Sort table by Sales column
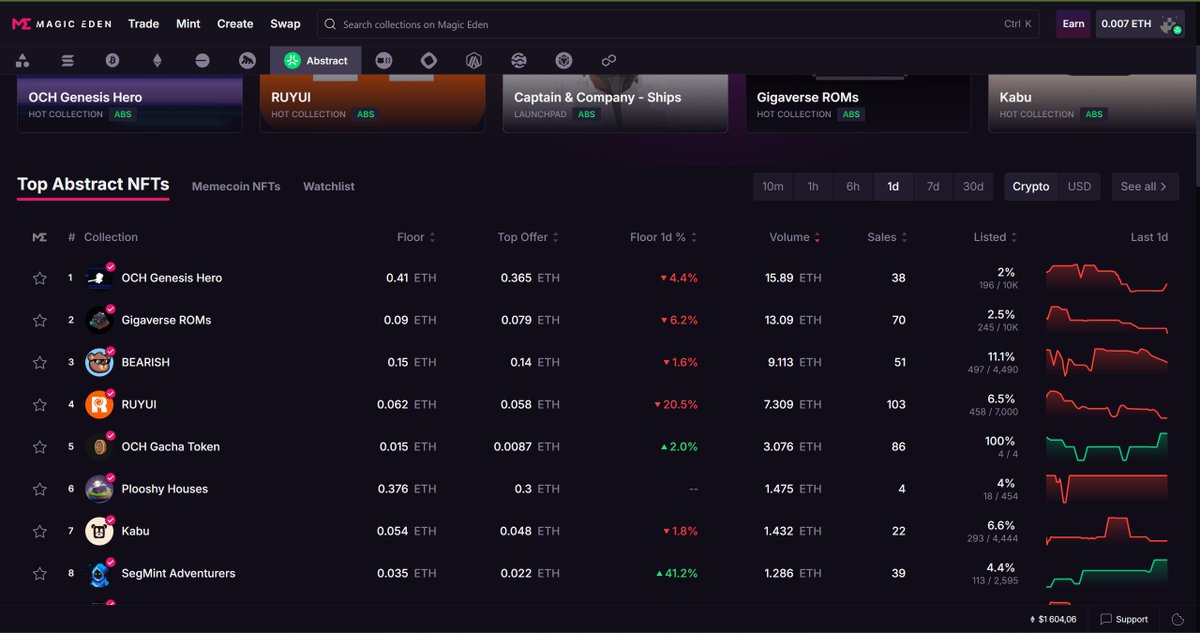This screenshot has width=1200, height=633. (x=887, y=237)
